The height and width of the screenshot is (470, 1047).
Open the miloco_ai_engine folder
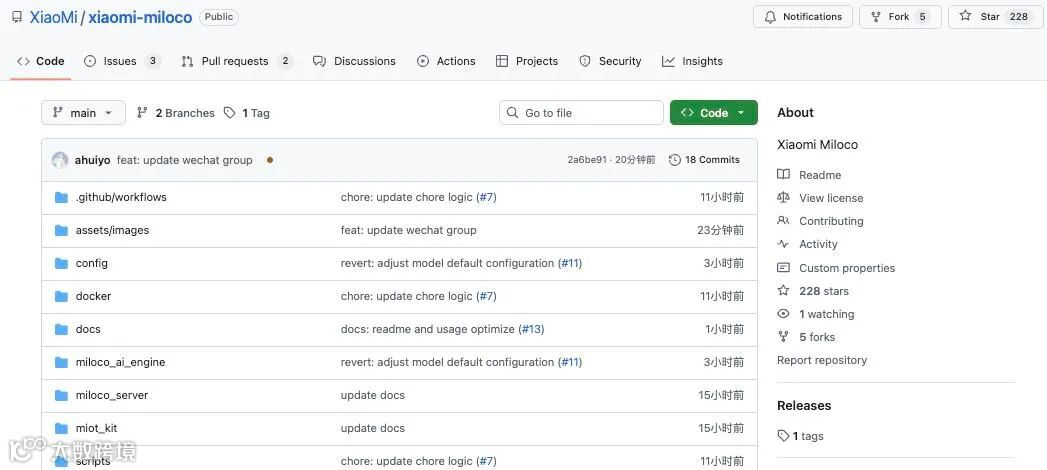click(120, 363)
